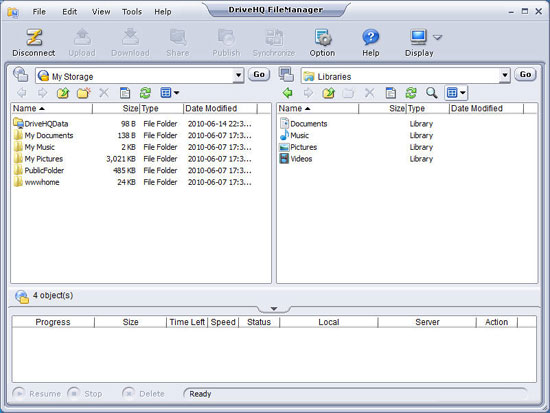This screenshot has width=550, height=413.
Task: Create new folder in remote storage pane
Action: click(x=83, y=93)
